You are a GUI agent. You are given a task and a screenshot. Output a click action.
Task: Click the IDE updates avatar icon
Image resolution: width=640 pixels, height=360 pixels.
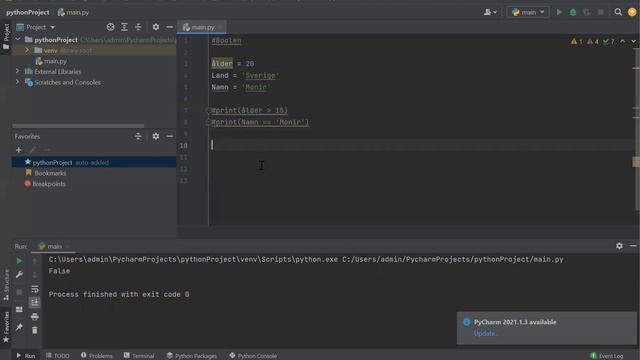pos(632,12)
